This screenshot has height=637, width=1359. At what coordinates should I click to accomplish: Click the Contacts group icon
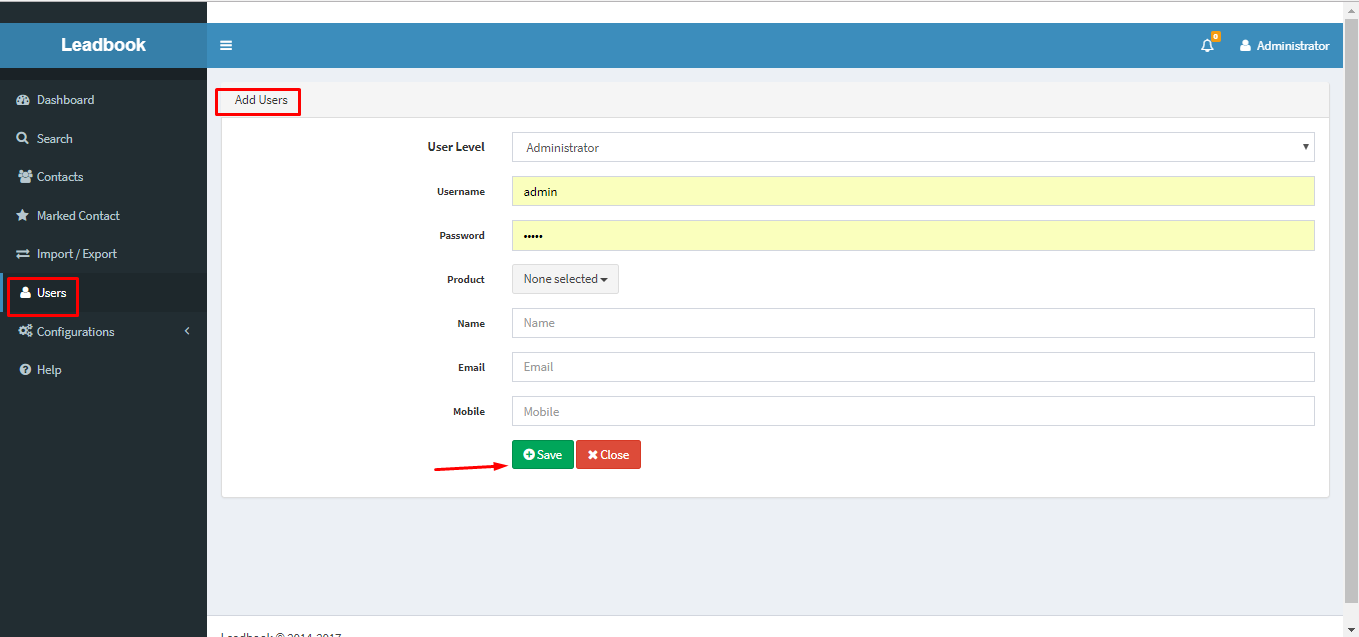(x=24, y=176)
